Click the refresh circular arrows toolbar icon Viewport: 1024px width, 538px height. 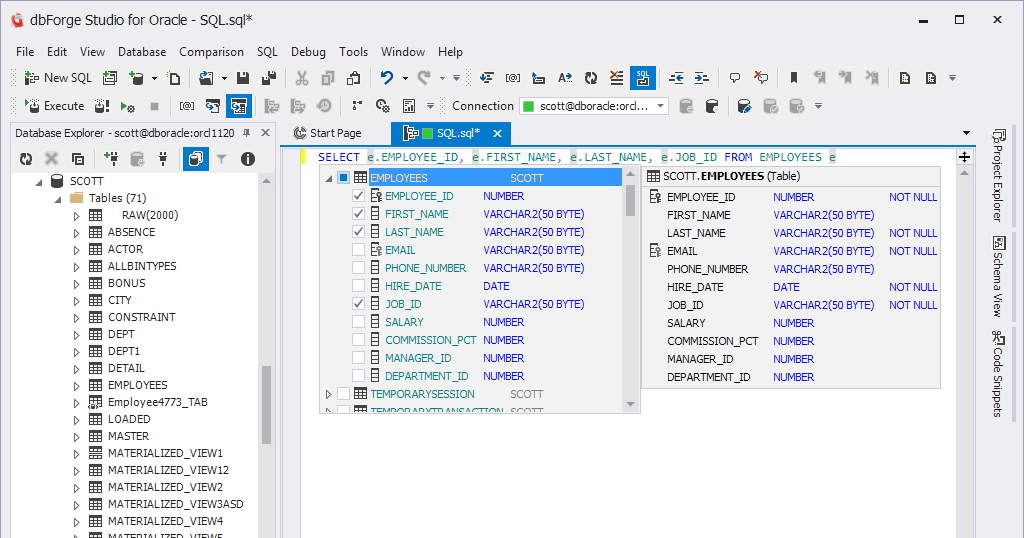(x=591, y=78)
